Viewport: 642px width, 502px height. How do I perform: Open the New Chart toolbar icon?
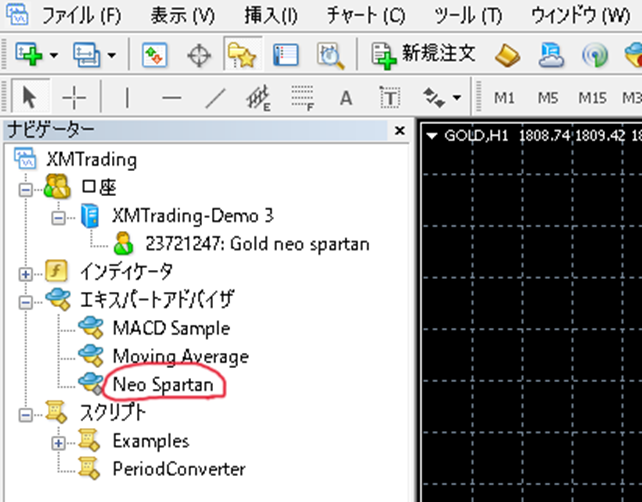click(x=28, y=54)
